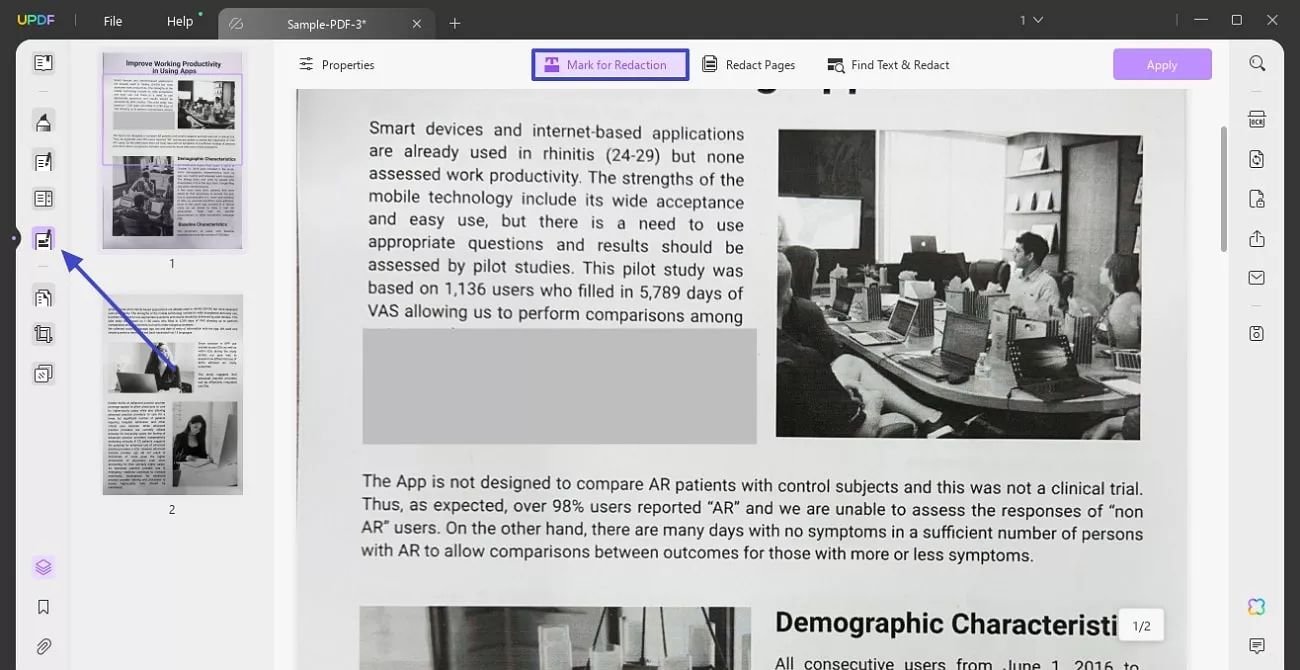Open redaction Properties
This screenshot has width=1300, height=670.
pos(336,65)
